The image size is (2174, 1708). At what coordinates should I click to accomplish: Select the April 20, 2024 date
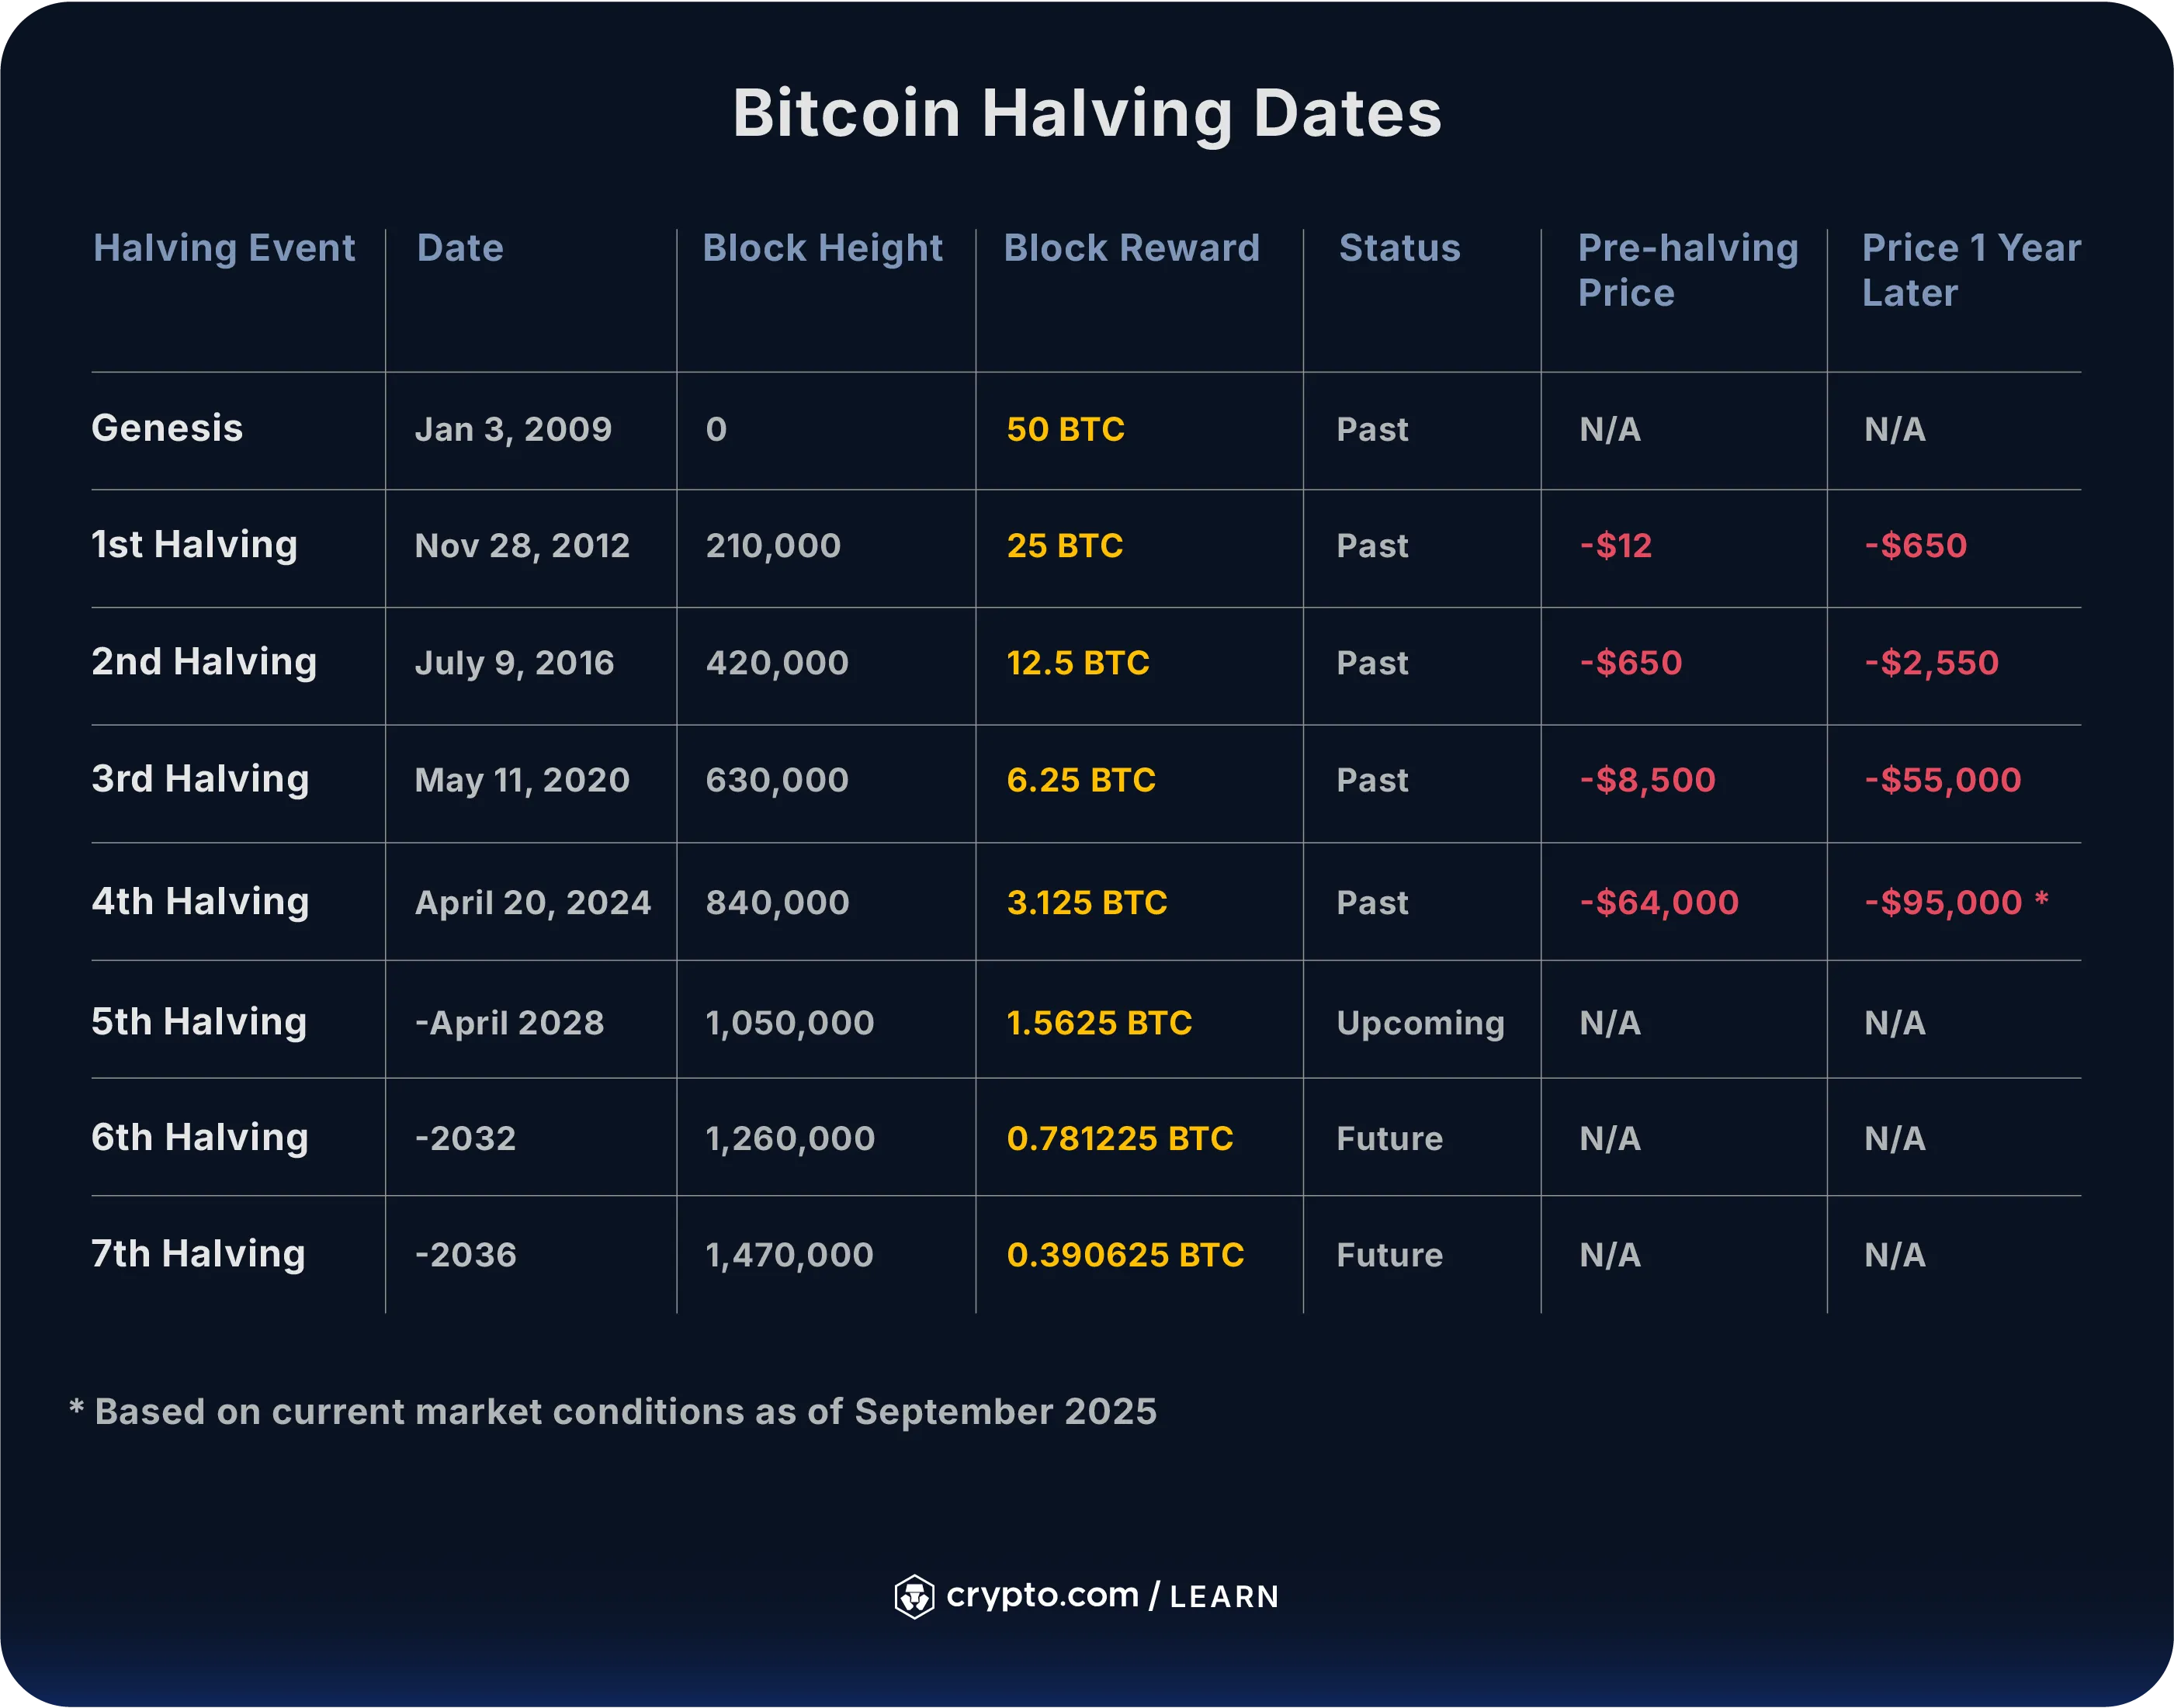(532, 903)
